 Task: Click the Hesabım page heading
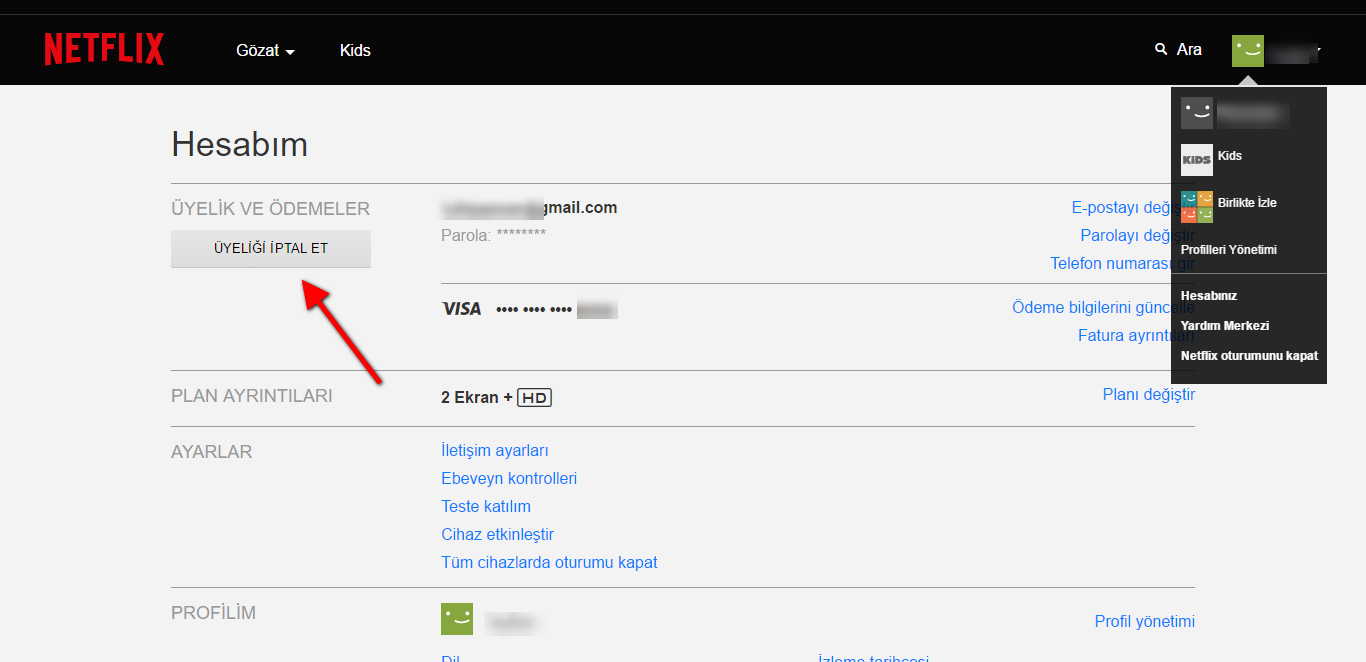click(240, 145)
